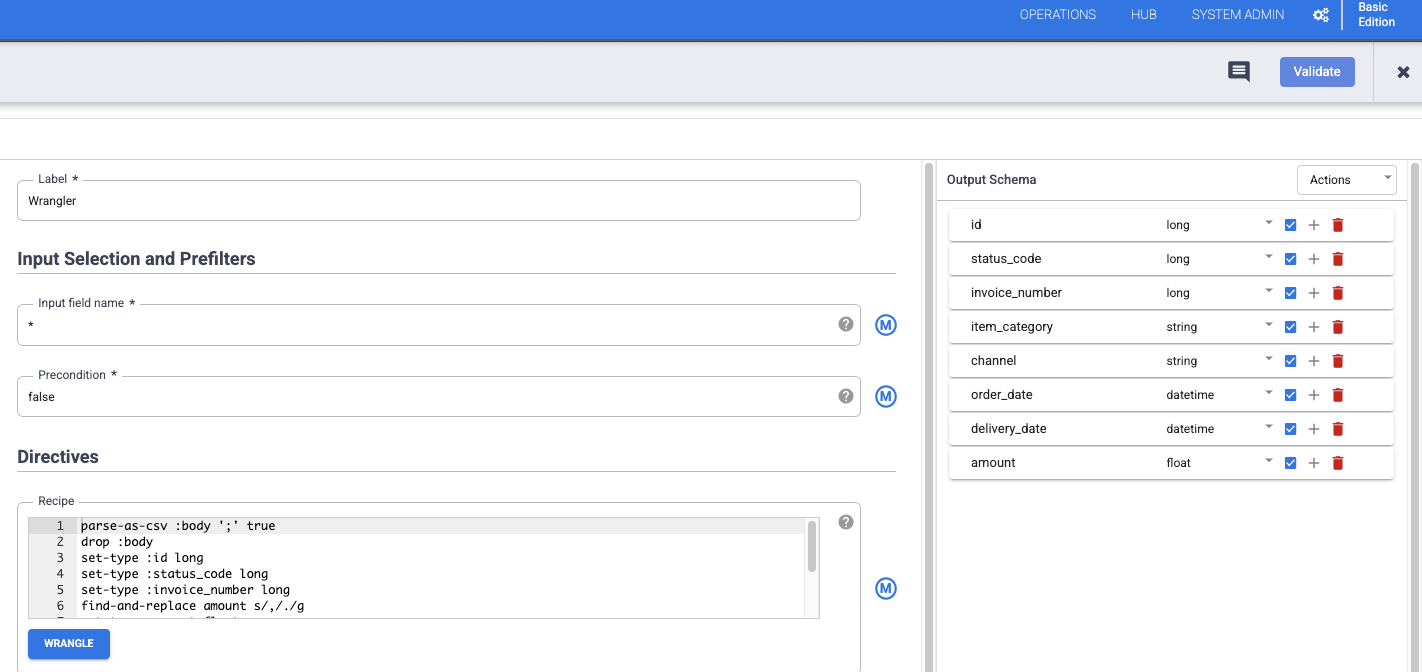Click recipe line find-and-replace amount

pos(193,606)
